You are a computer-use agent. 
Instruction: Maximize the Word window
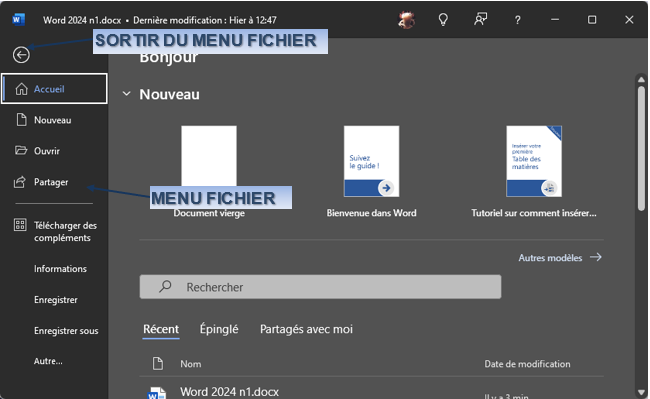coord(592,19)
